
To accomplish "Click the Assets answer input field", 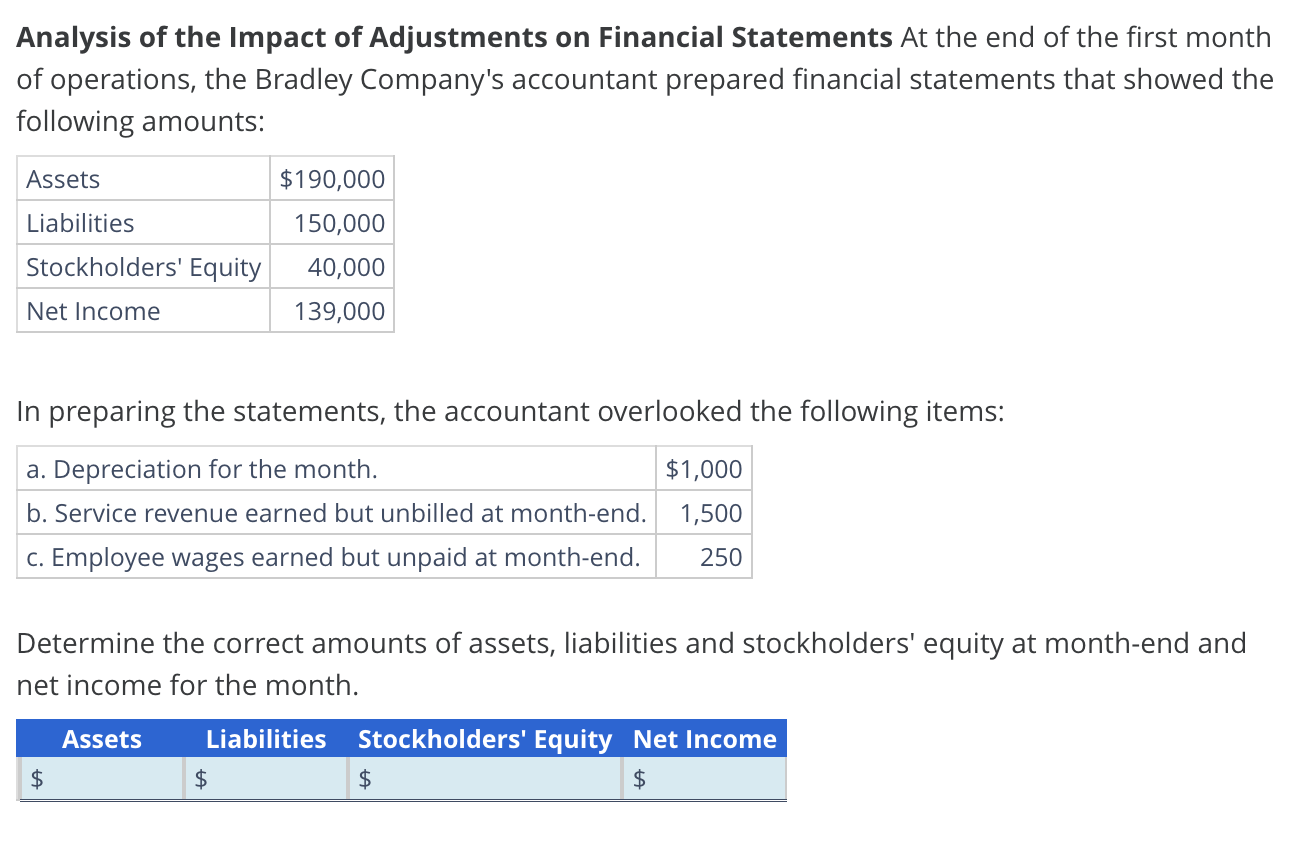I will pos(108,779).
